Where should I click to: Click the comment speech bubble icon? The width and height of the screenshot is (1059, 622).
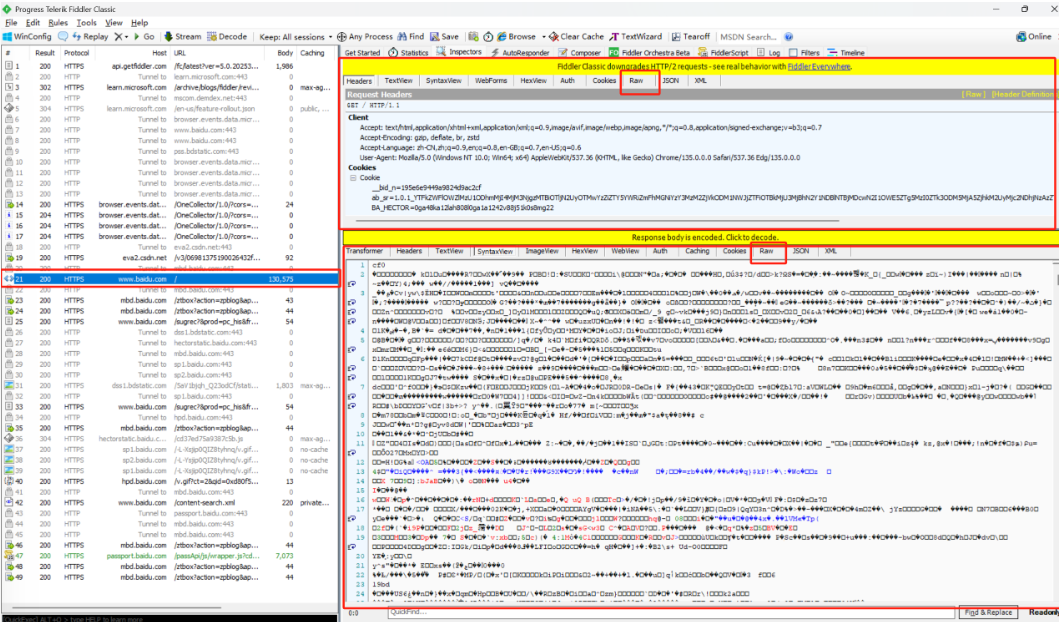pyautogui.click(x=63, y=36)
